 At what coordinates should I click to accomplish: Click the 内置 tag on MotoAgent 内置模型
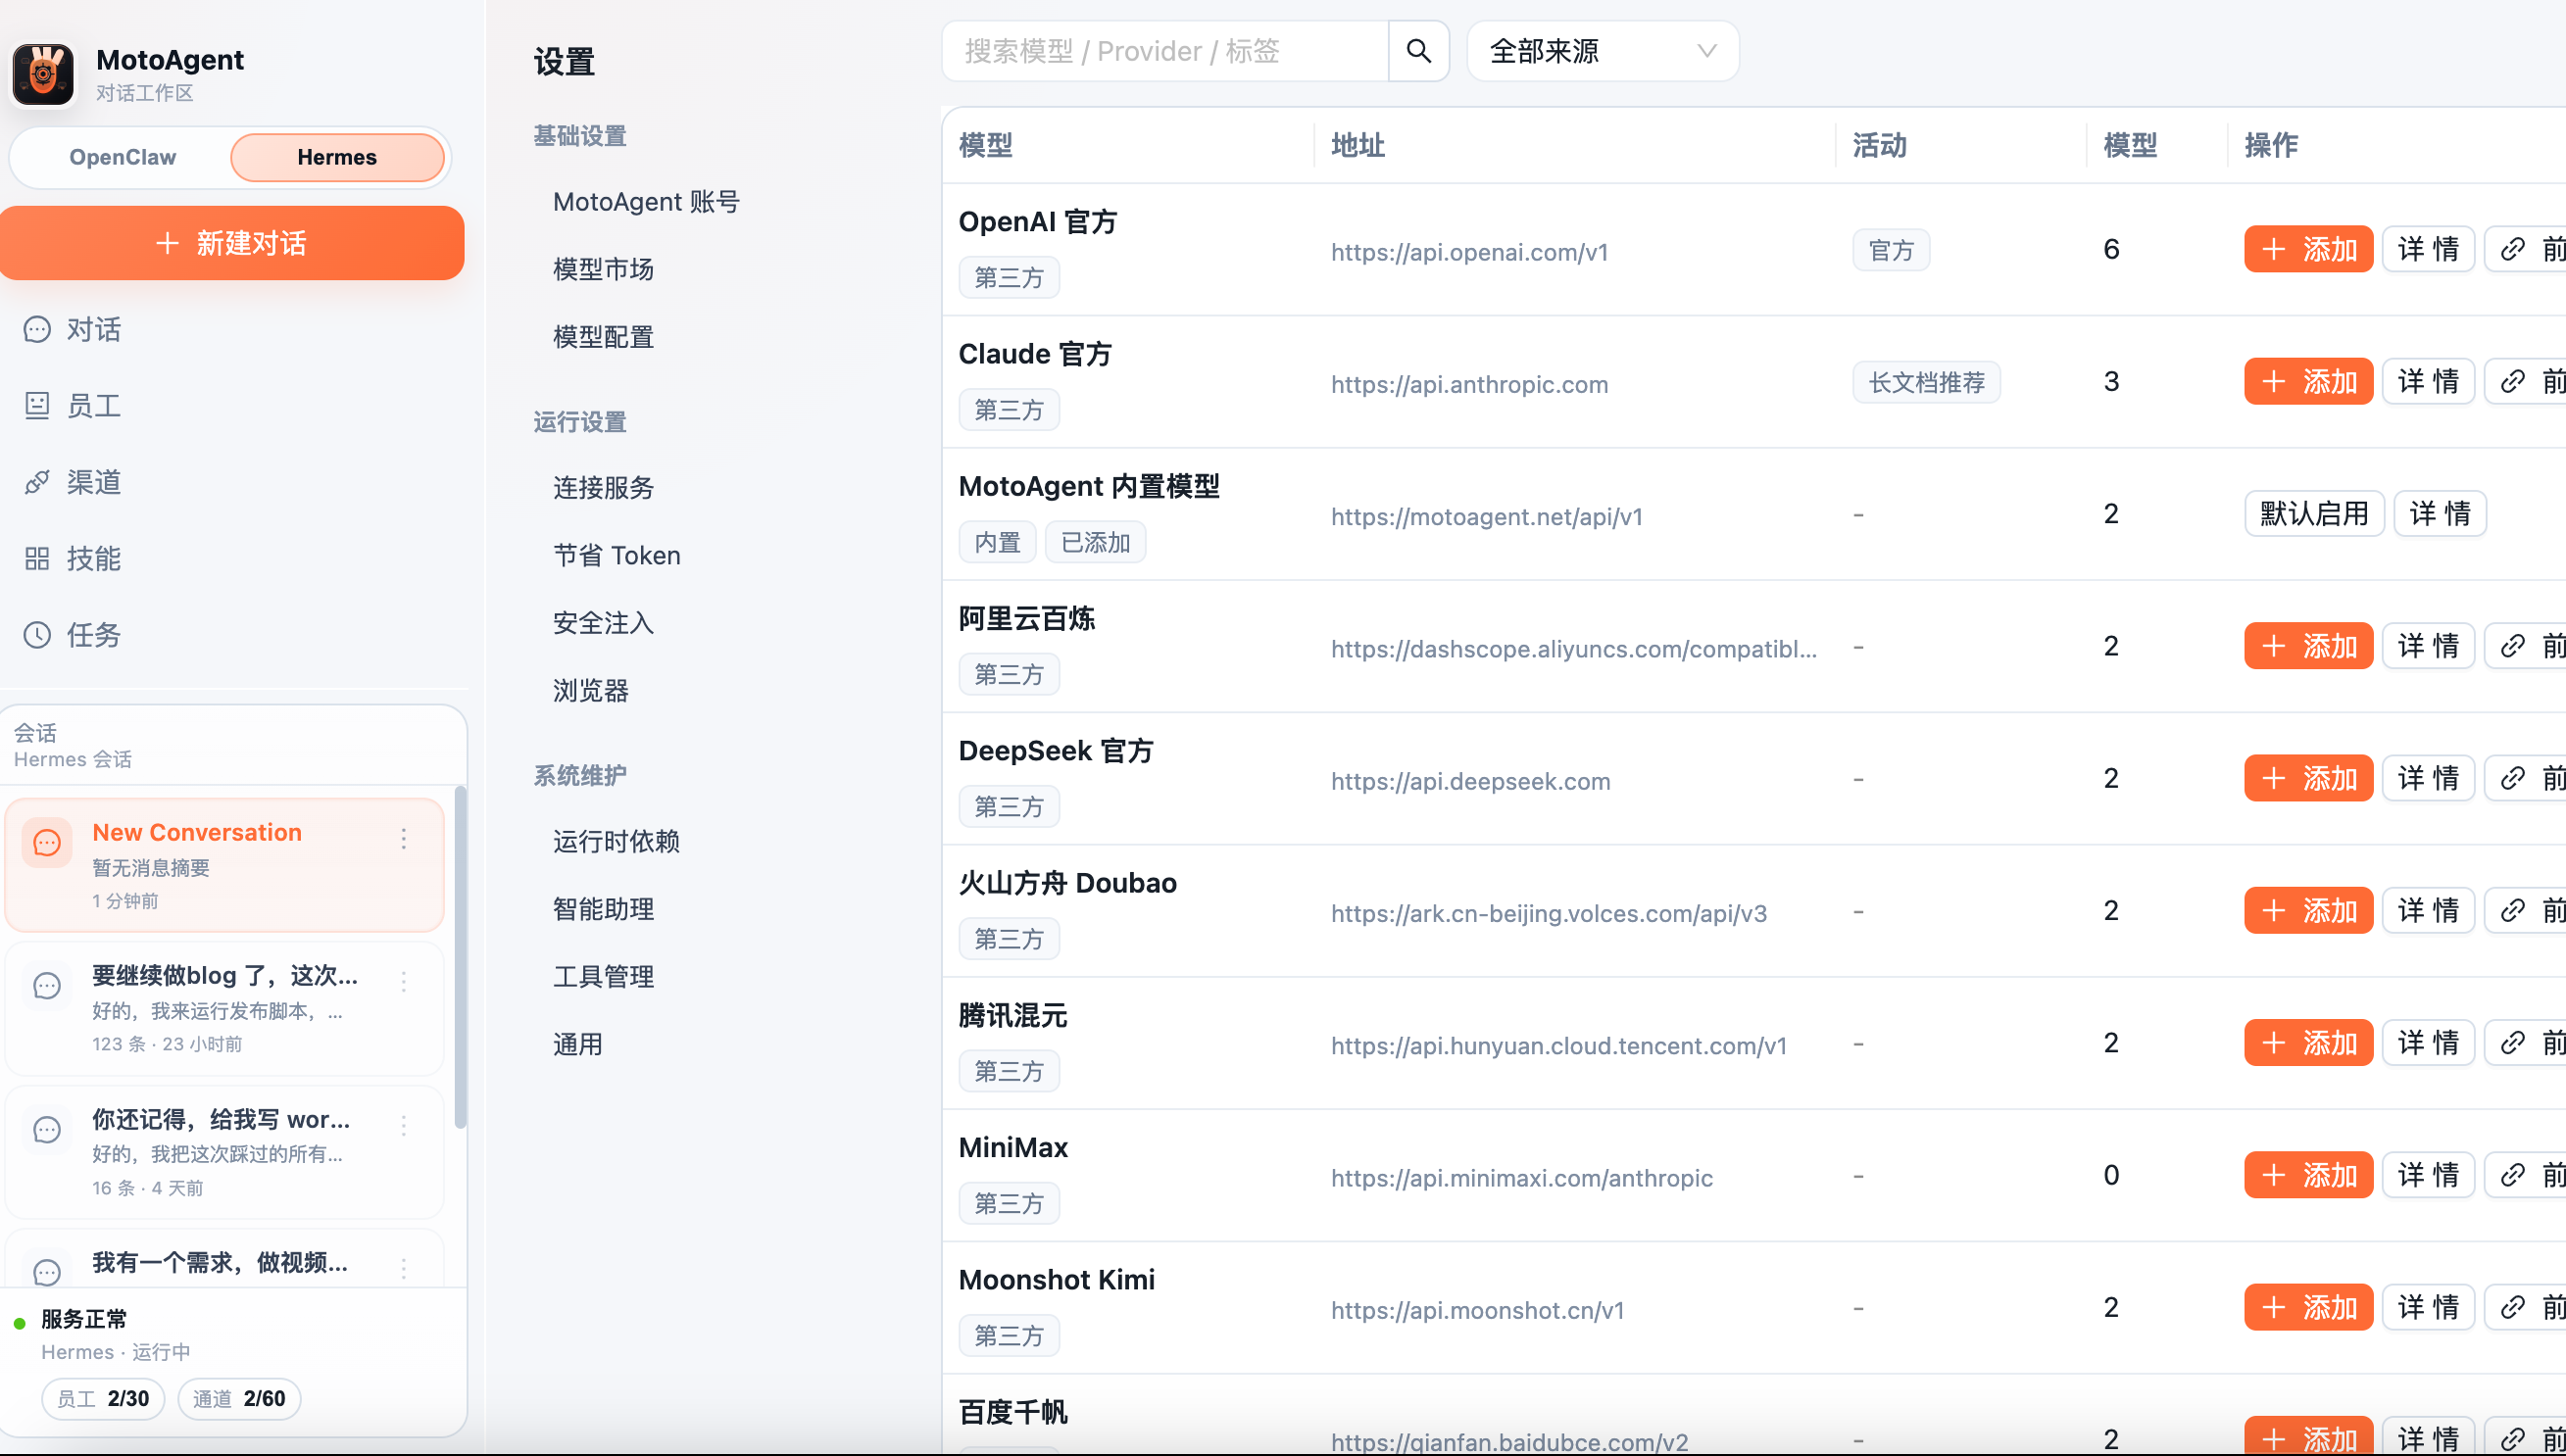click(997, 543)
